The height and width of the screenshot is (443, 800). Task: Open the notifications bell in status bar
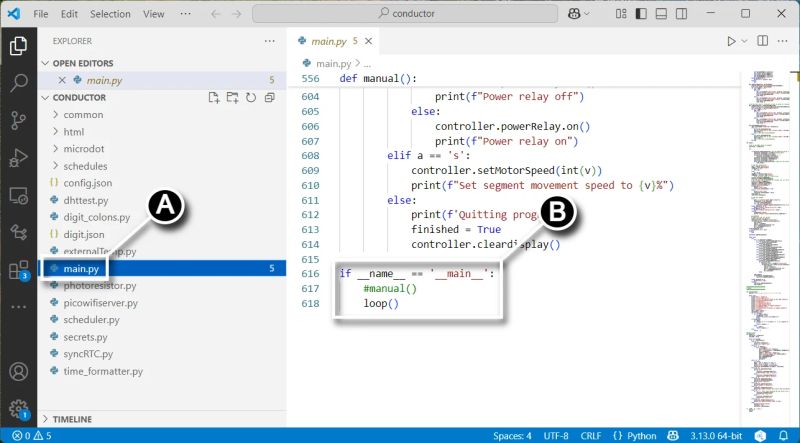(x=783, y=436)
